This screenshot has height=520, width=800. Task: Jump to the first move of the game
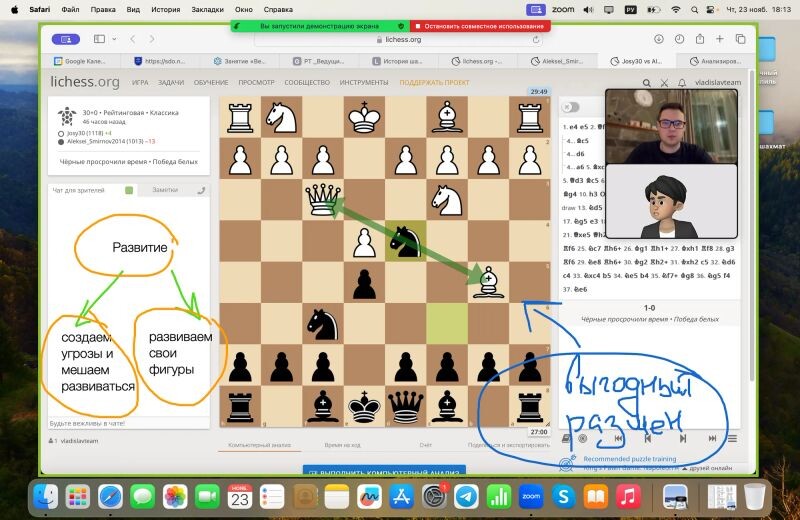619,438
